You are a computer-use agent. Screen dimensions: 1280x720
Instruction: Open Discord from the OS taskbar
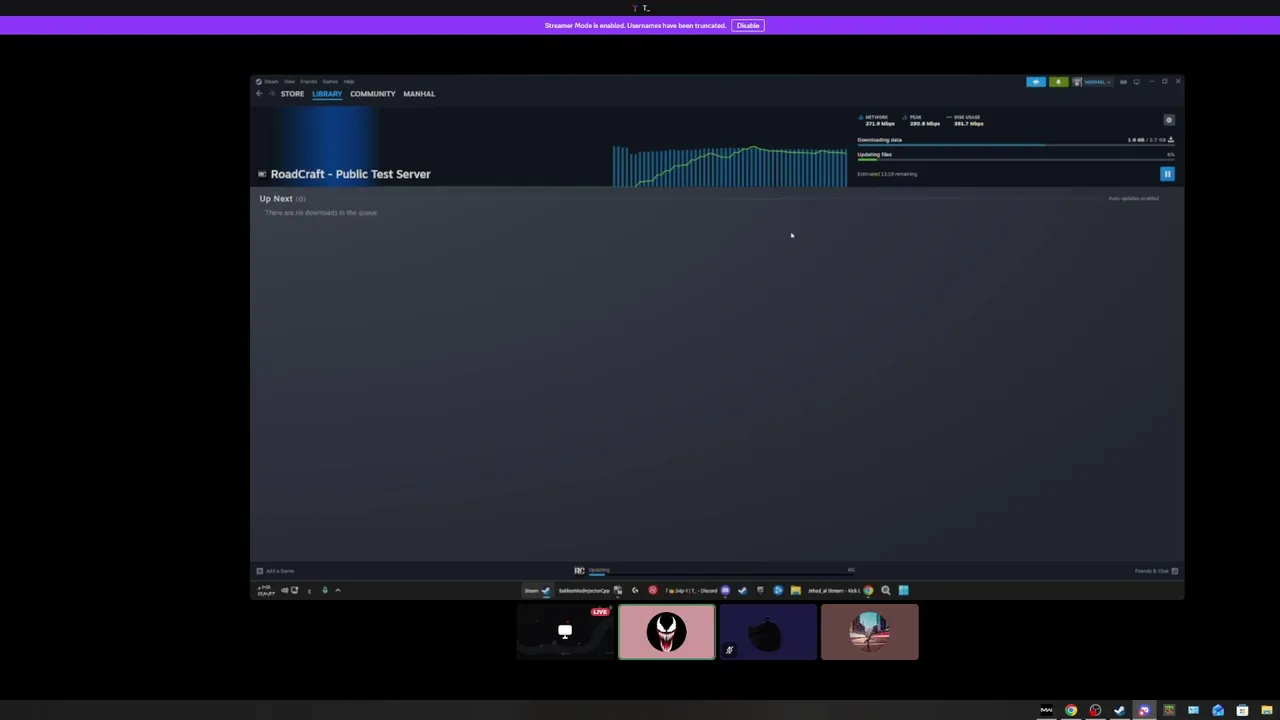point(1144,711)
